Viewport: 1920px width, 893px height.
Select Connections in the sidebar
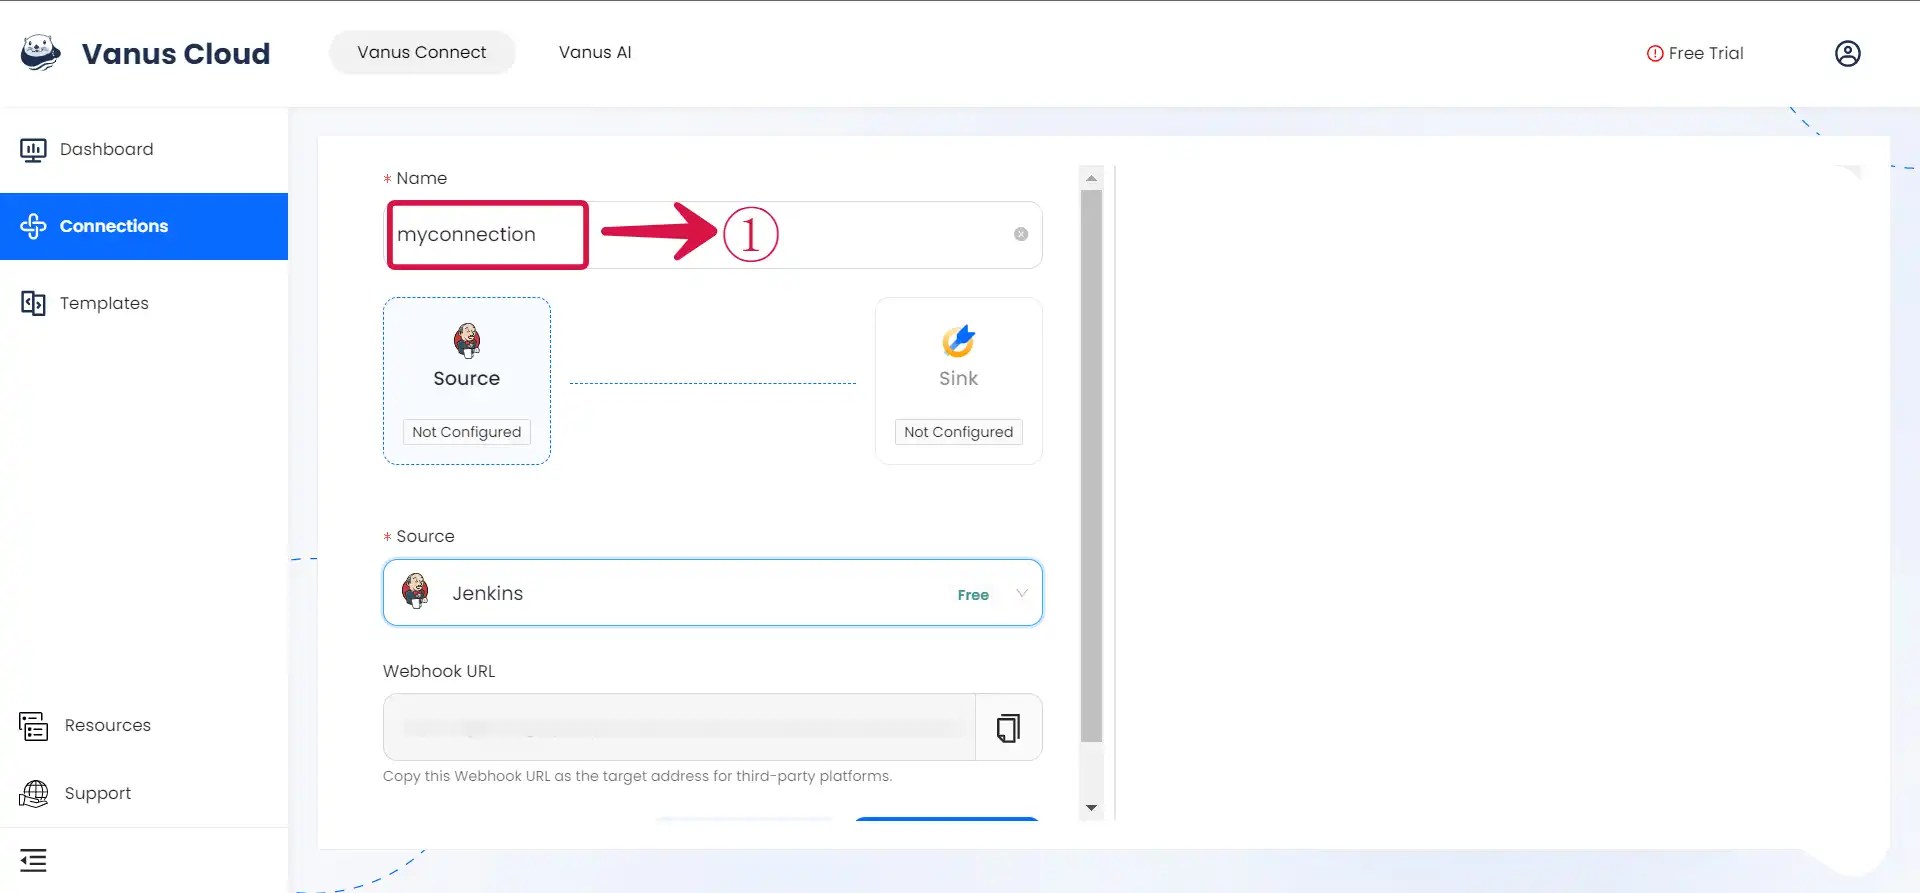click(x=144, y=226)
